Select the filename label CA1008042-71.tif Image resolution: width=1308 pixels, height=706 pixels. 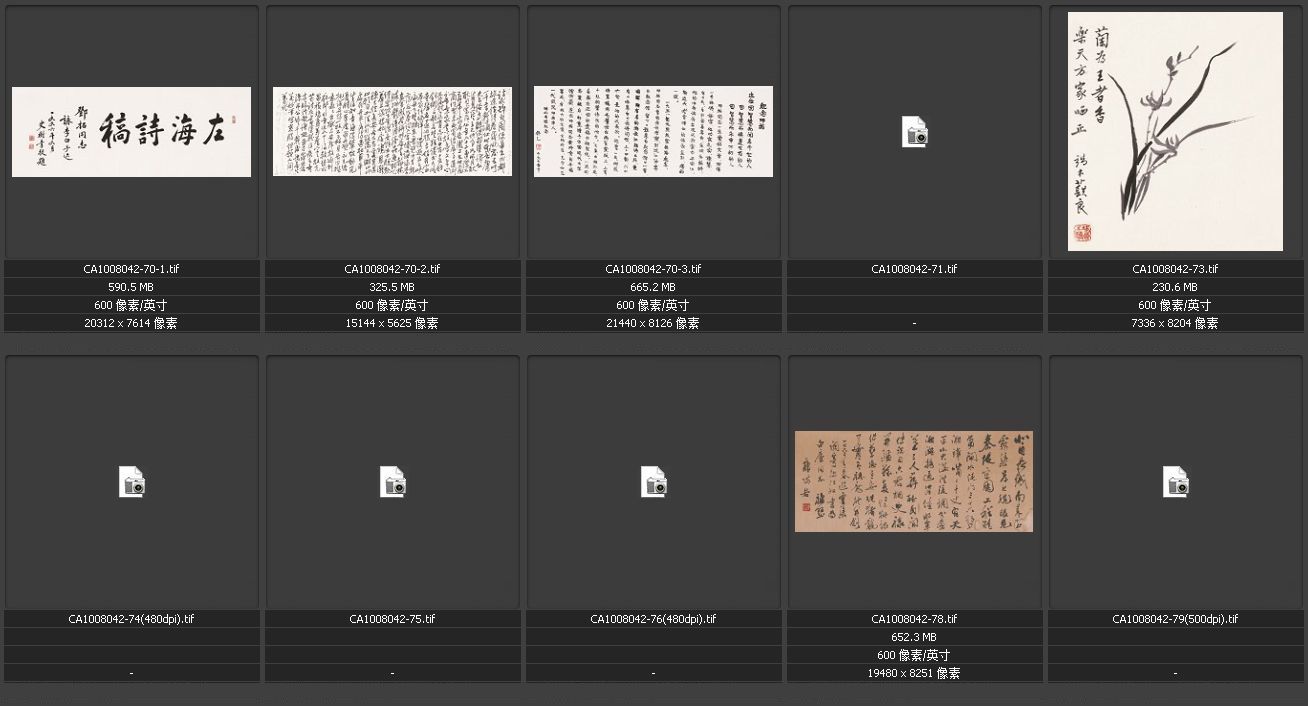[x=914, y=269]
